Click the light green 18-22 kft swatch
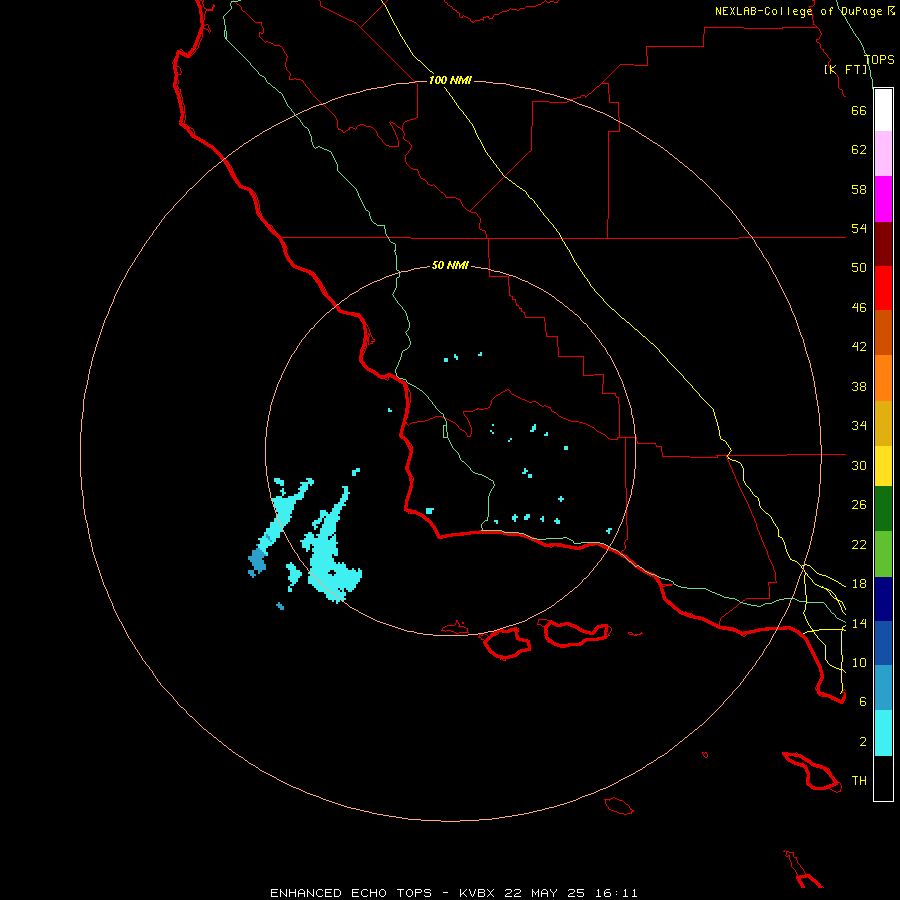Image resolution: width=900 pixels, height=900 pixels. (883, 554)
